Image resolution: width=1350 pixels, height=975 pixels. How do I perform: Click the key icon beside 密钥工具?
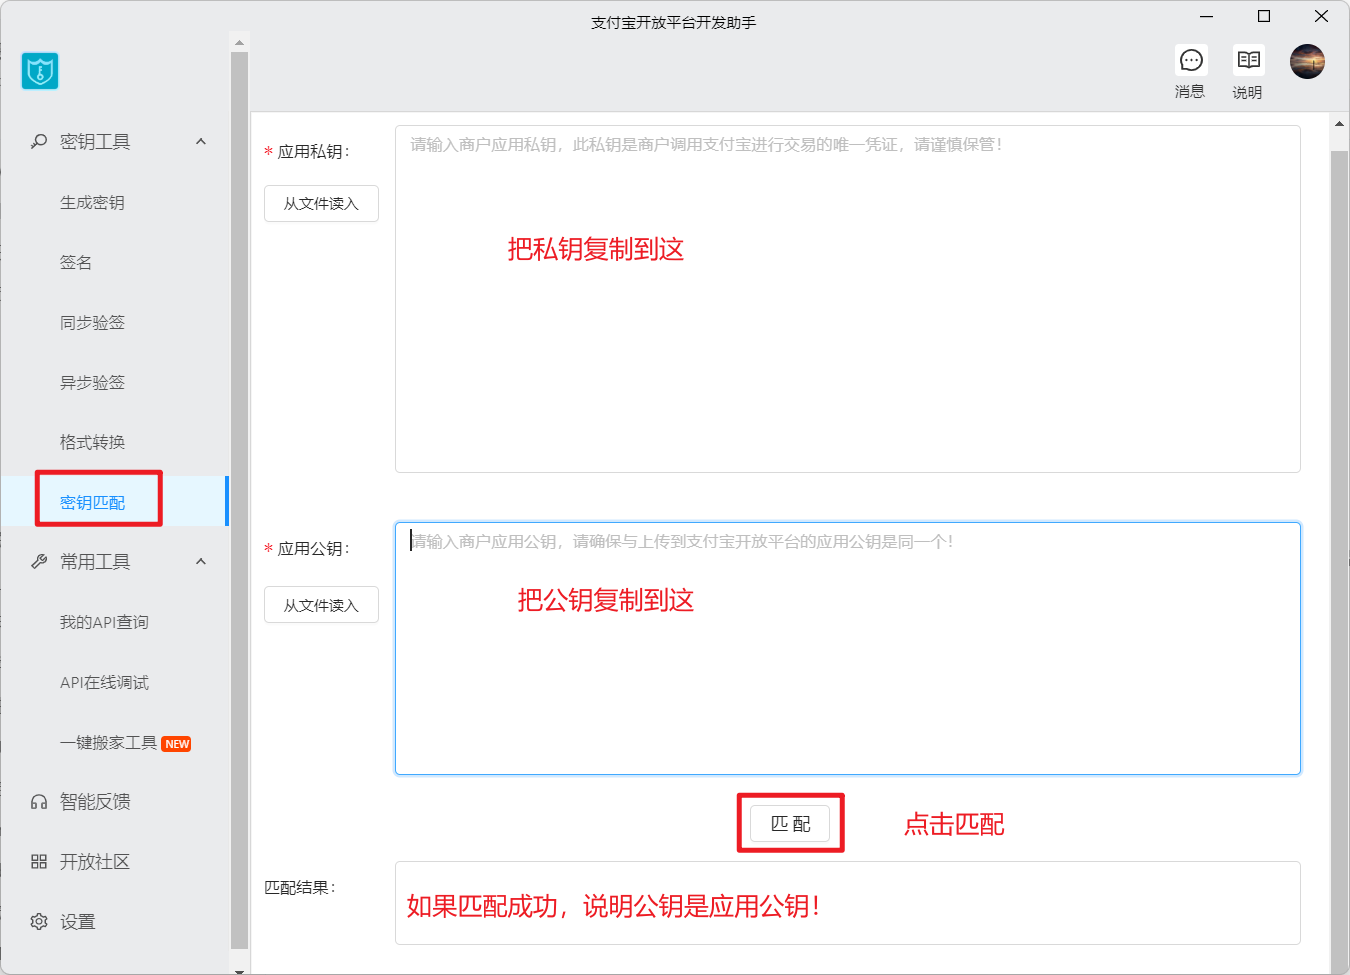click(x=39, y=142)
